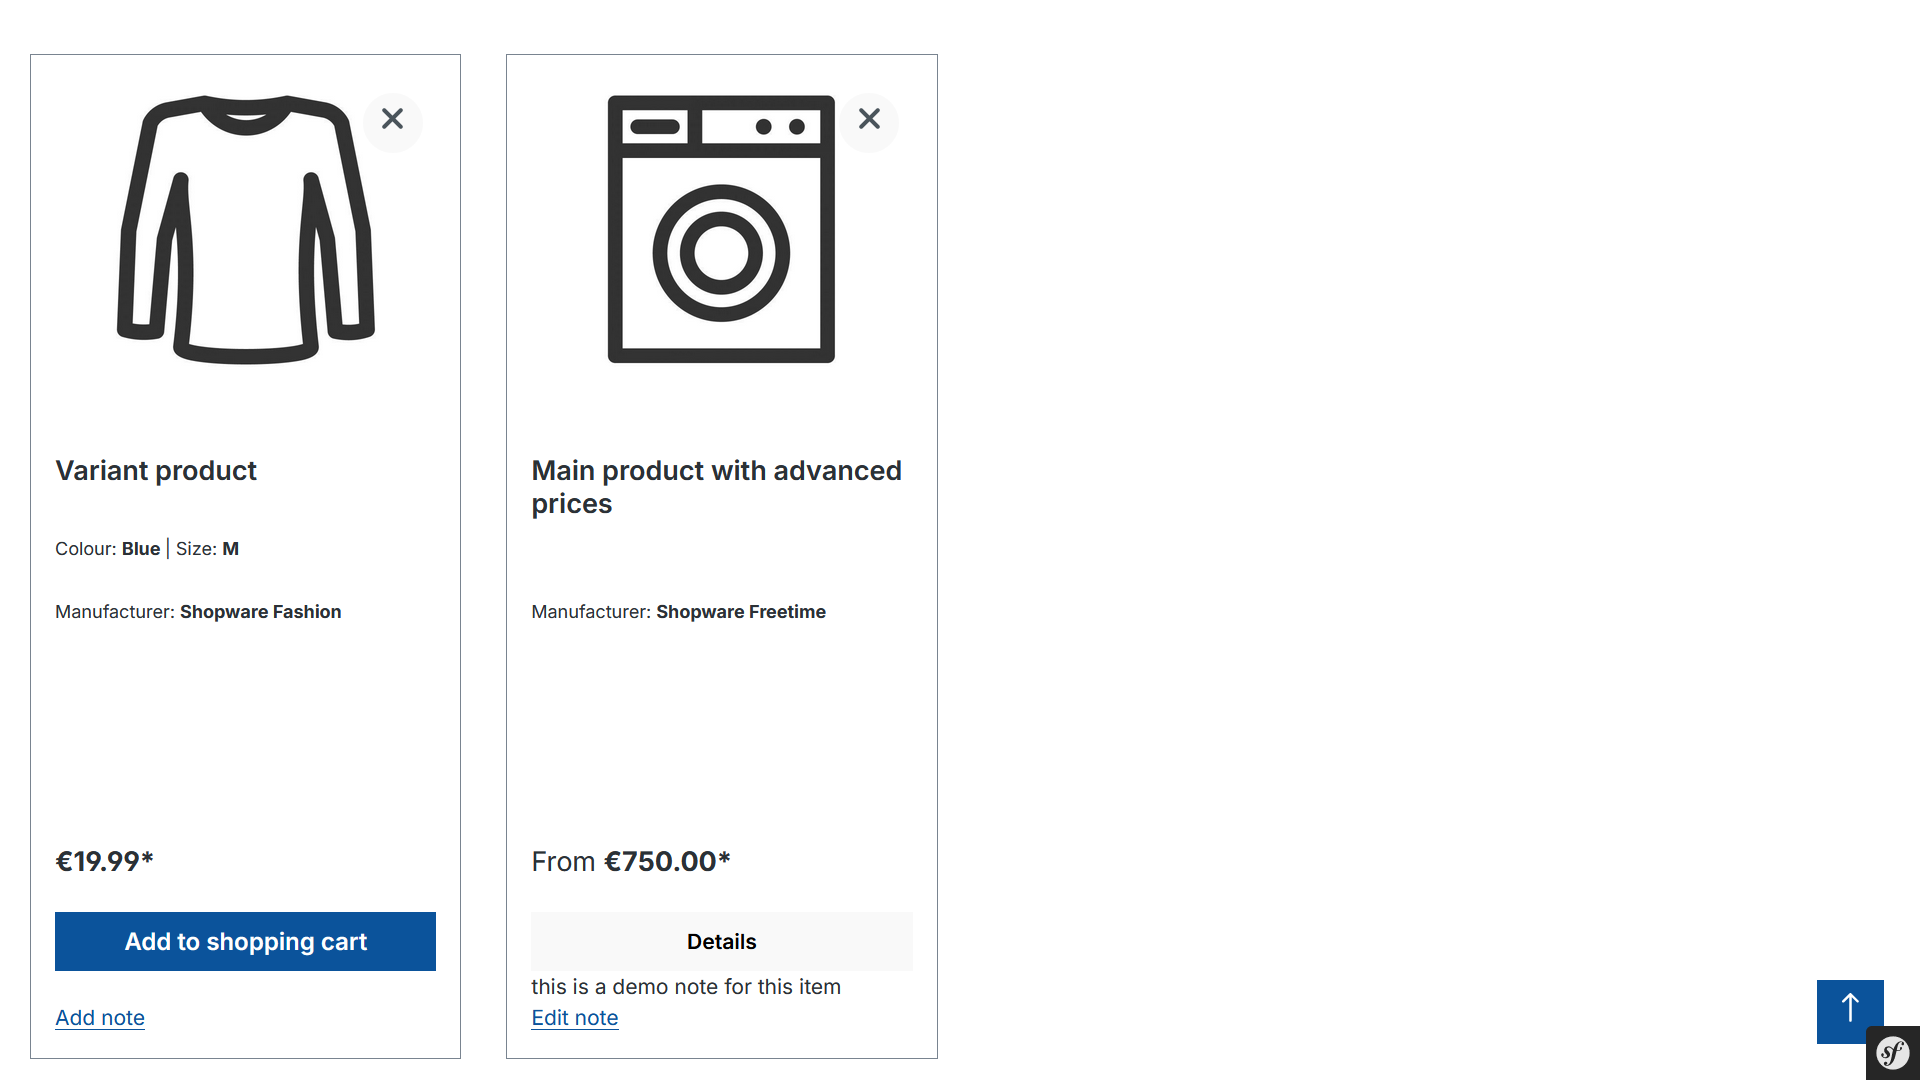Click the €19.99 price
The image size is (1920, 1080).
[x=104, y=861]
